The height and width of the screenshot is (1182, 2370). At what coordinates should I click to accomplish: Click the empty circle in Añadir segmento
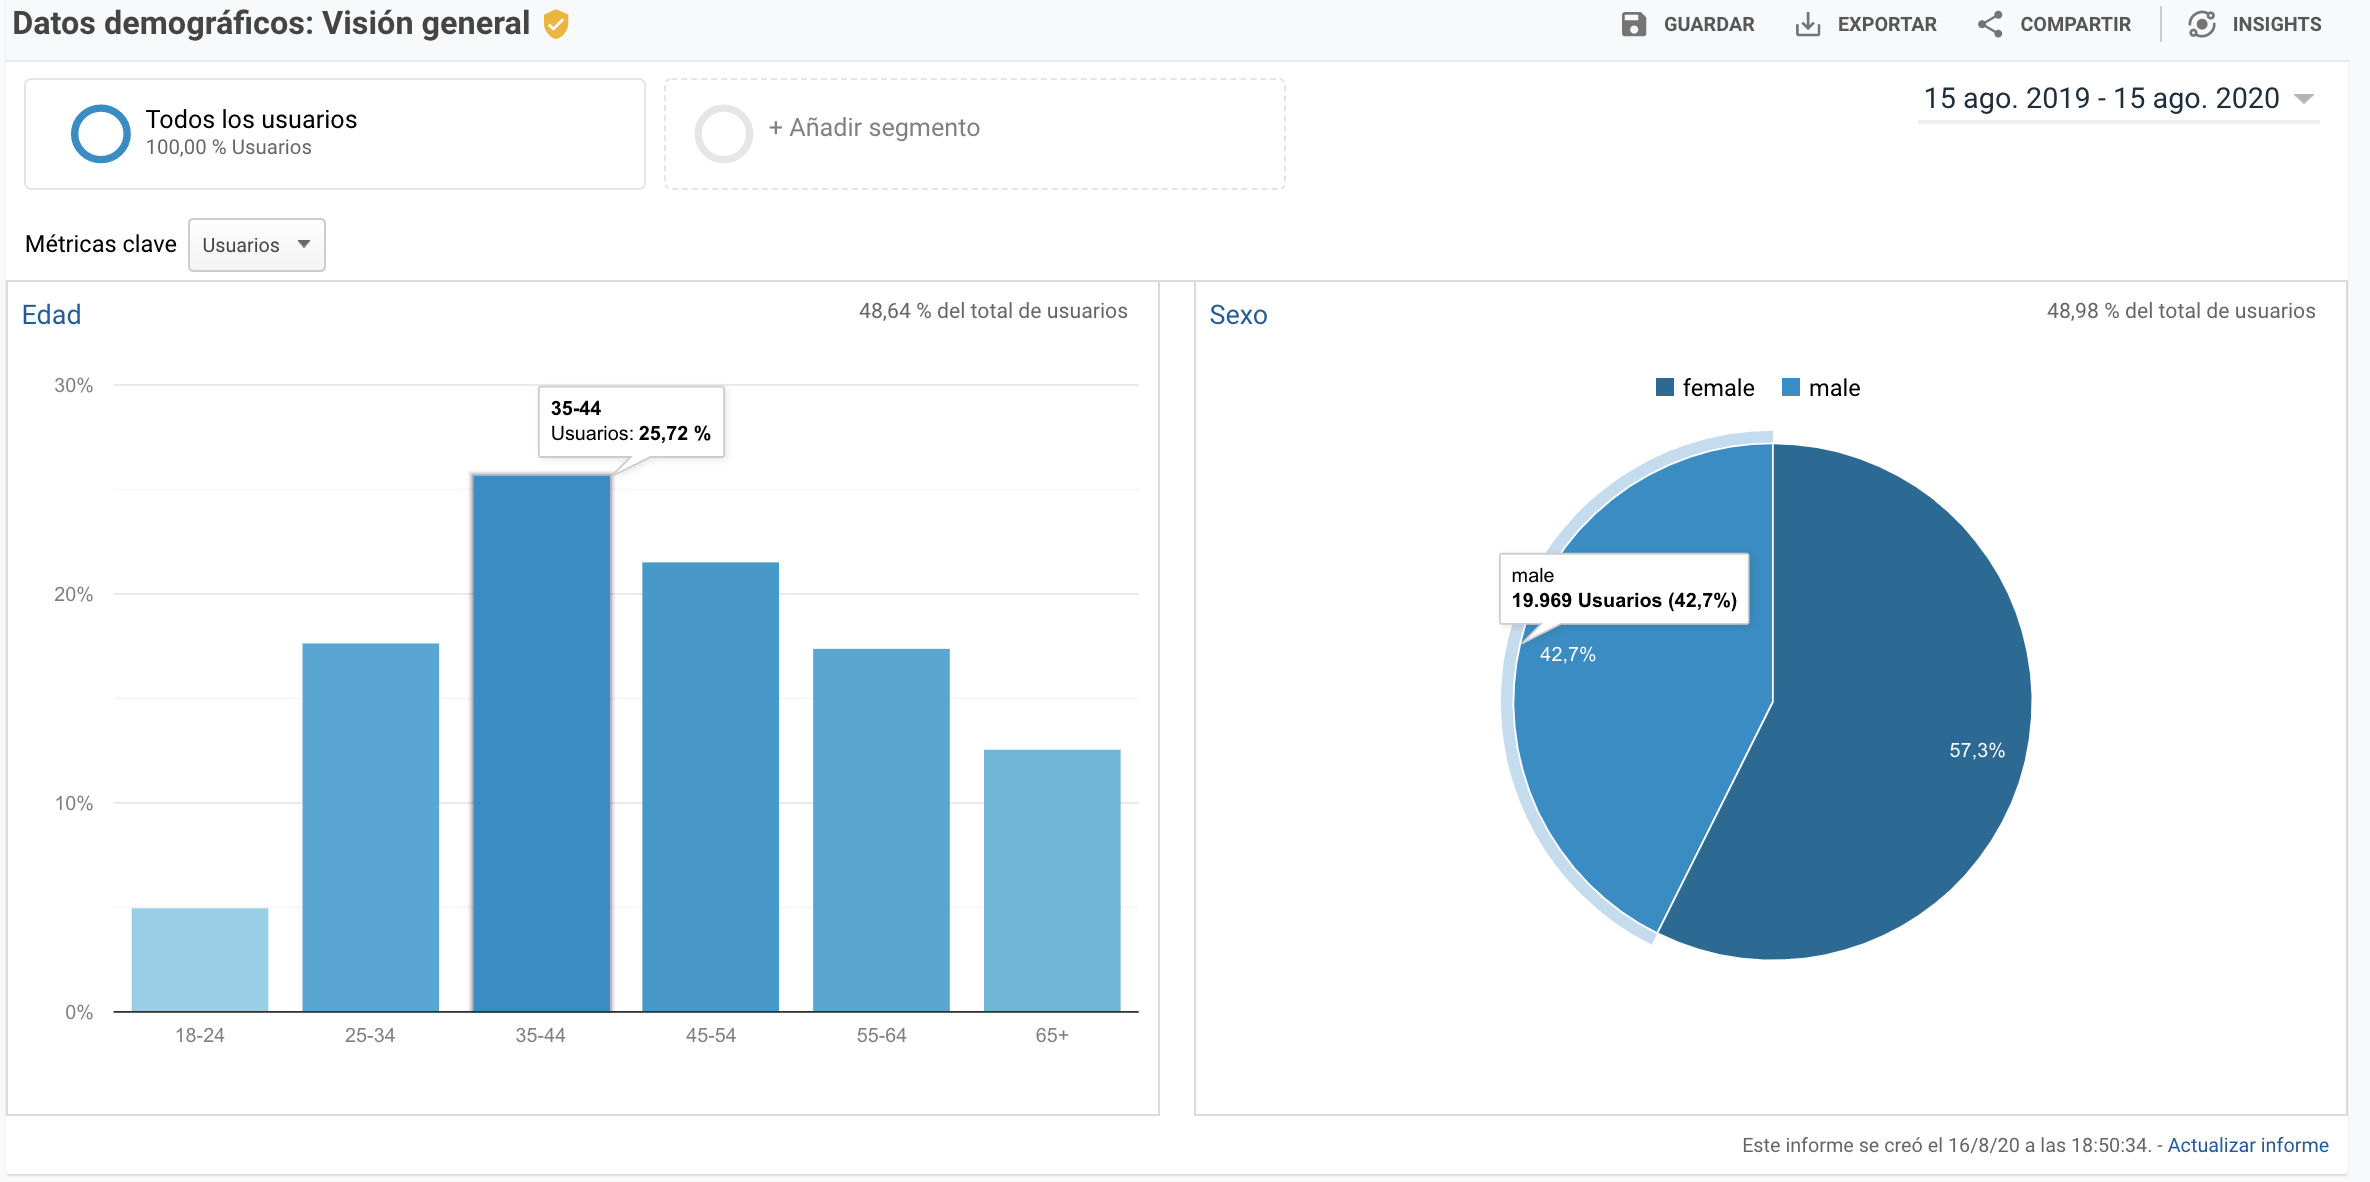(723, 133)
